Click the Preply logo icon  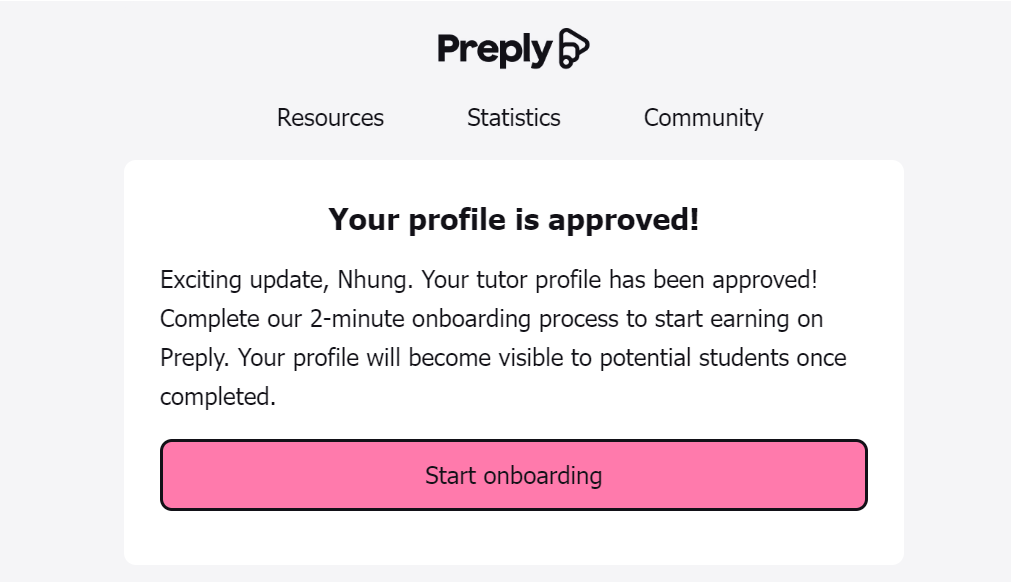[x=573, y=49]
